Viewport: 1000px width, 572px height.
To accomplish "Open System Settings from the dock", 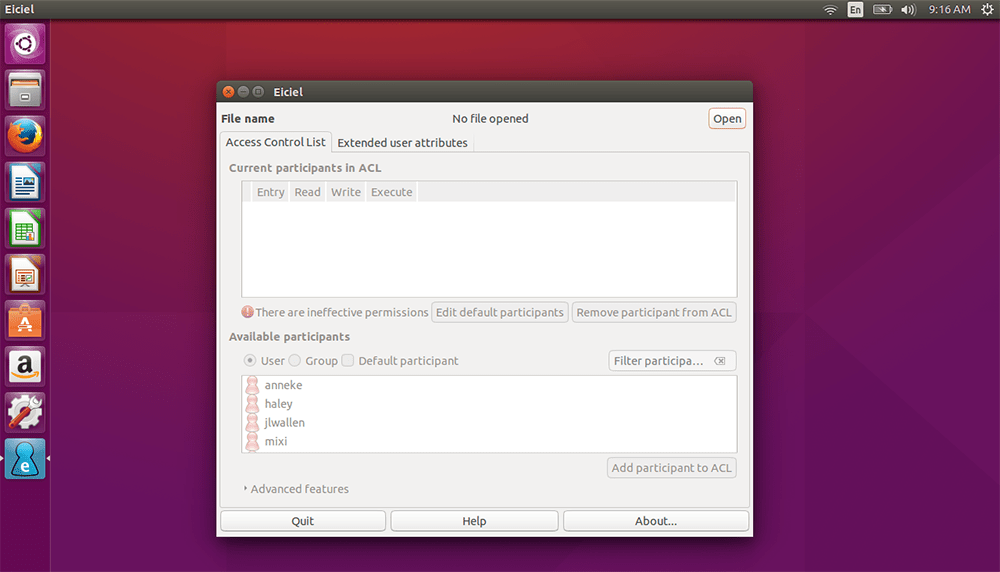I will (x=25, y=412).
